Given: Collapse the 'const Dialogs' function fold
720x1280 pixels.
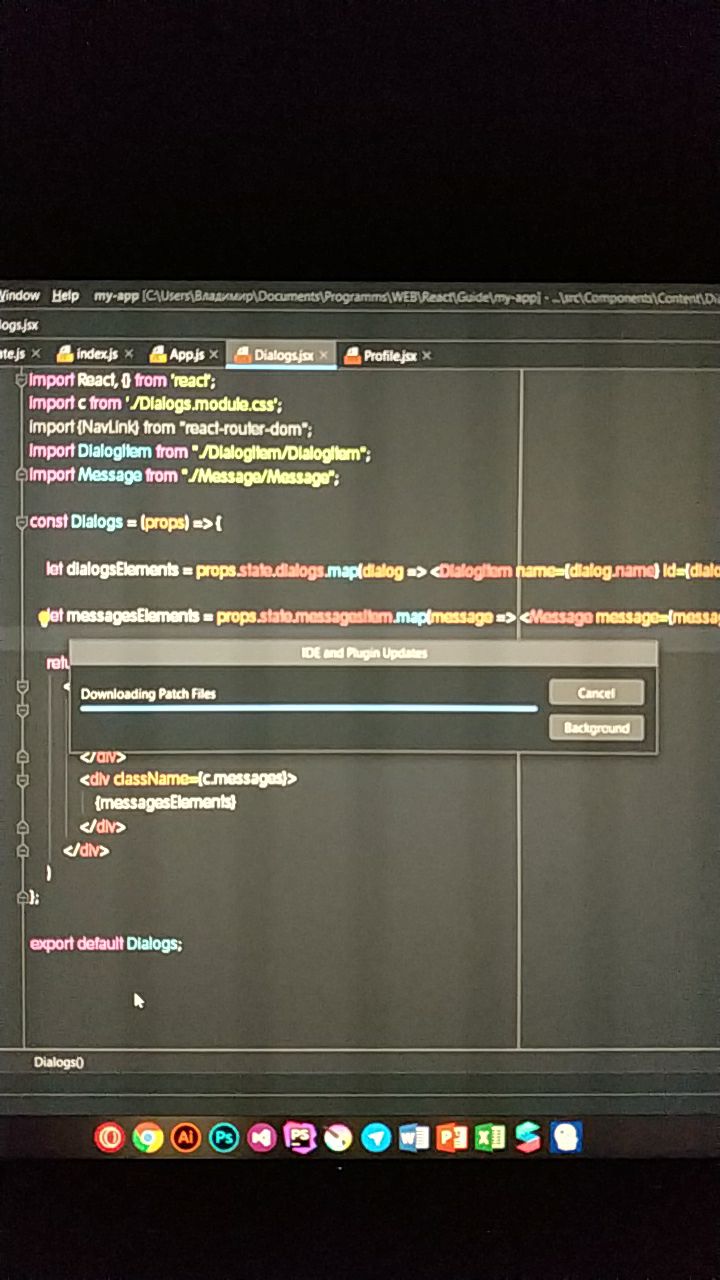Looking at the screenshot, I should click(22, 522).
